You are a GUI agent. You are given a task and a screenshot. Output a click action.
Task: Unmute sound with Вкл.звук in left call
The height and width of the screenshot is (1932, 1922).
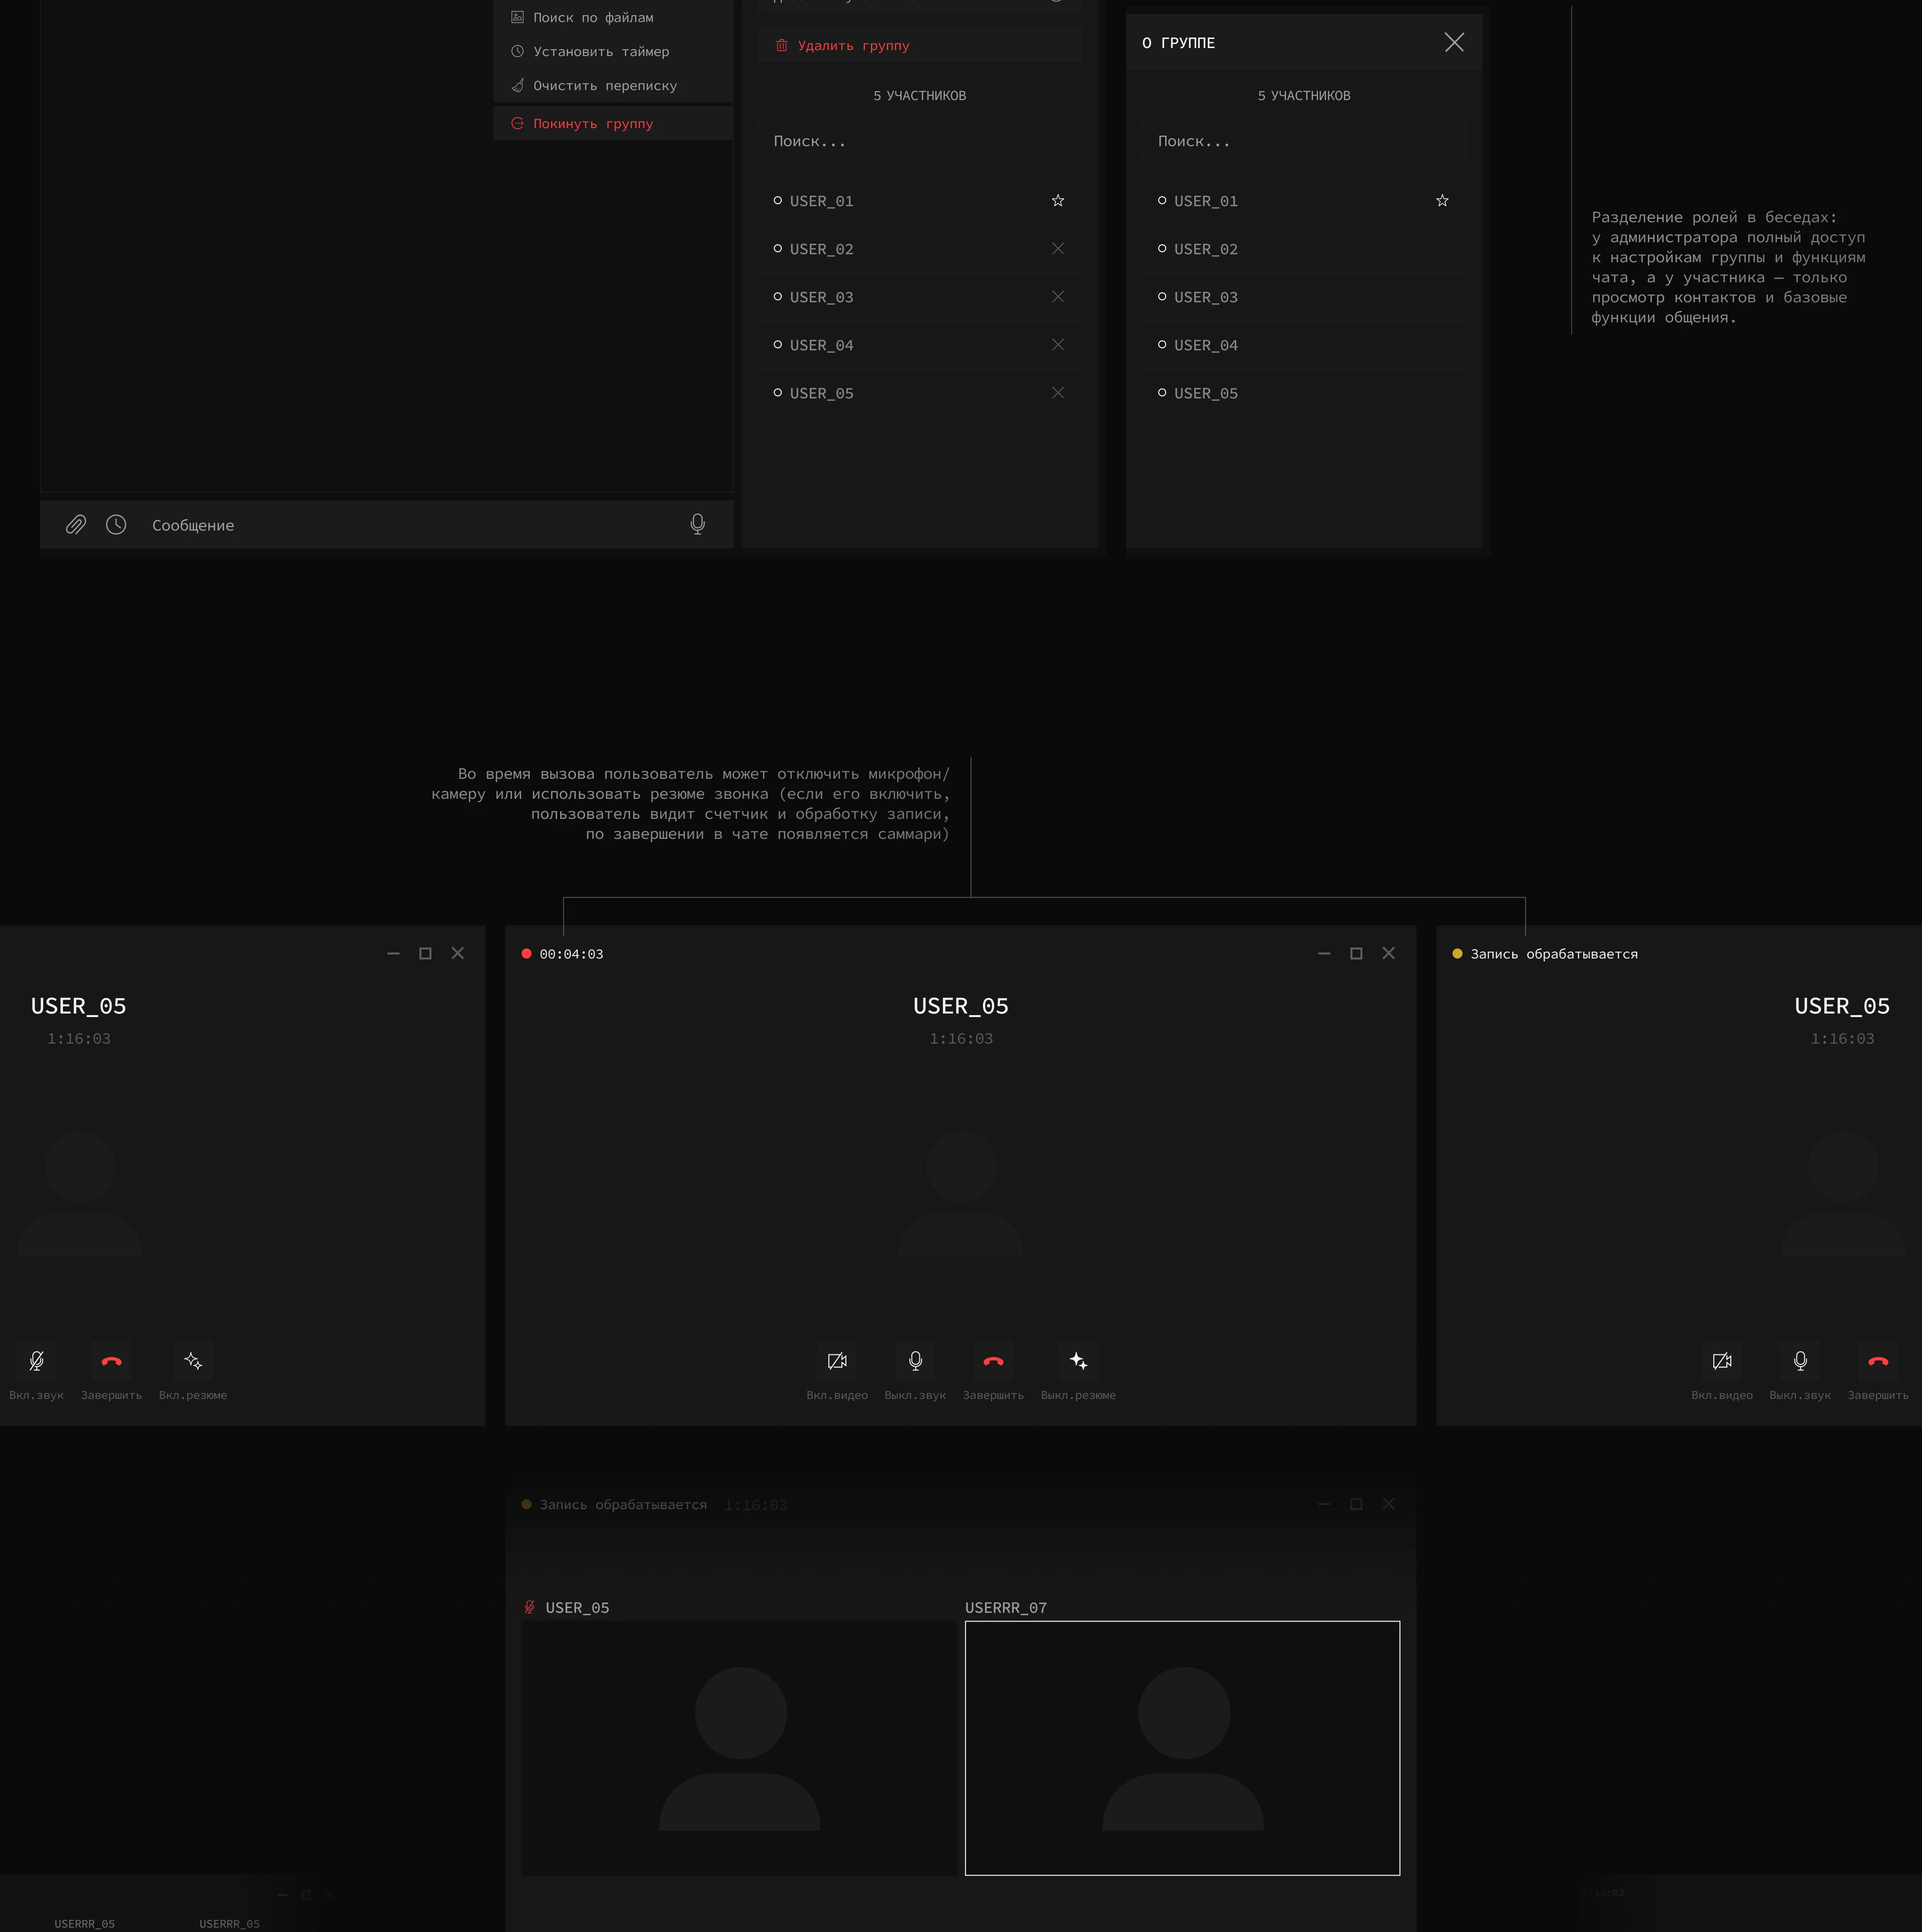click(36, 1361)
